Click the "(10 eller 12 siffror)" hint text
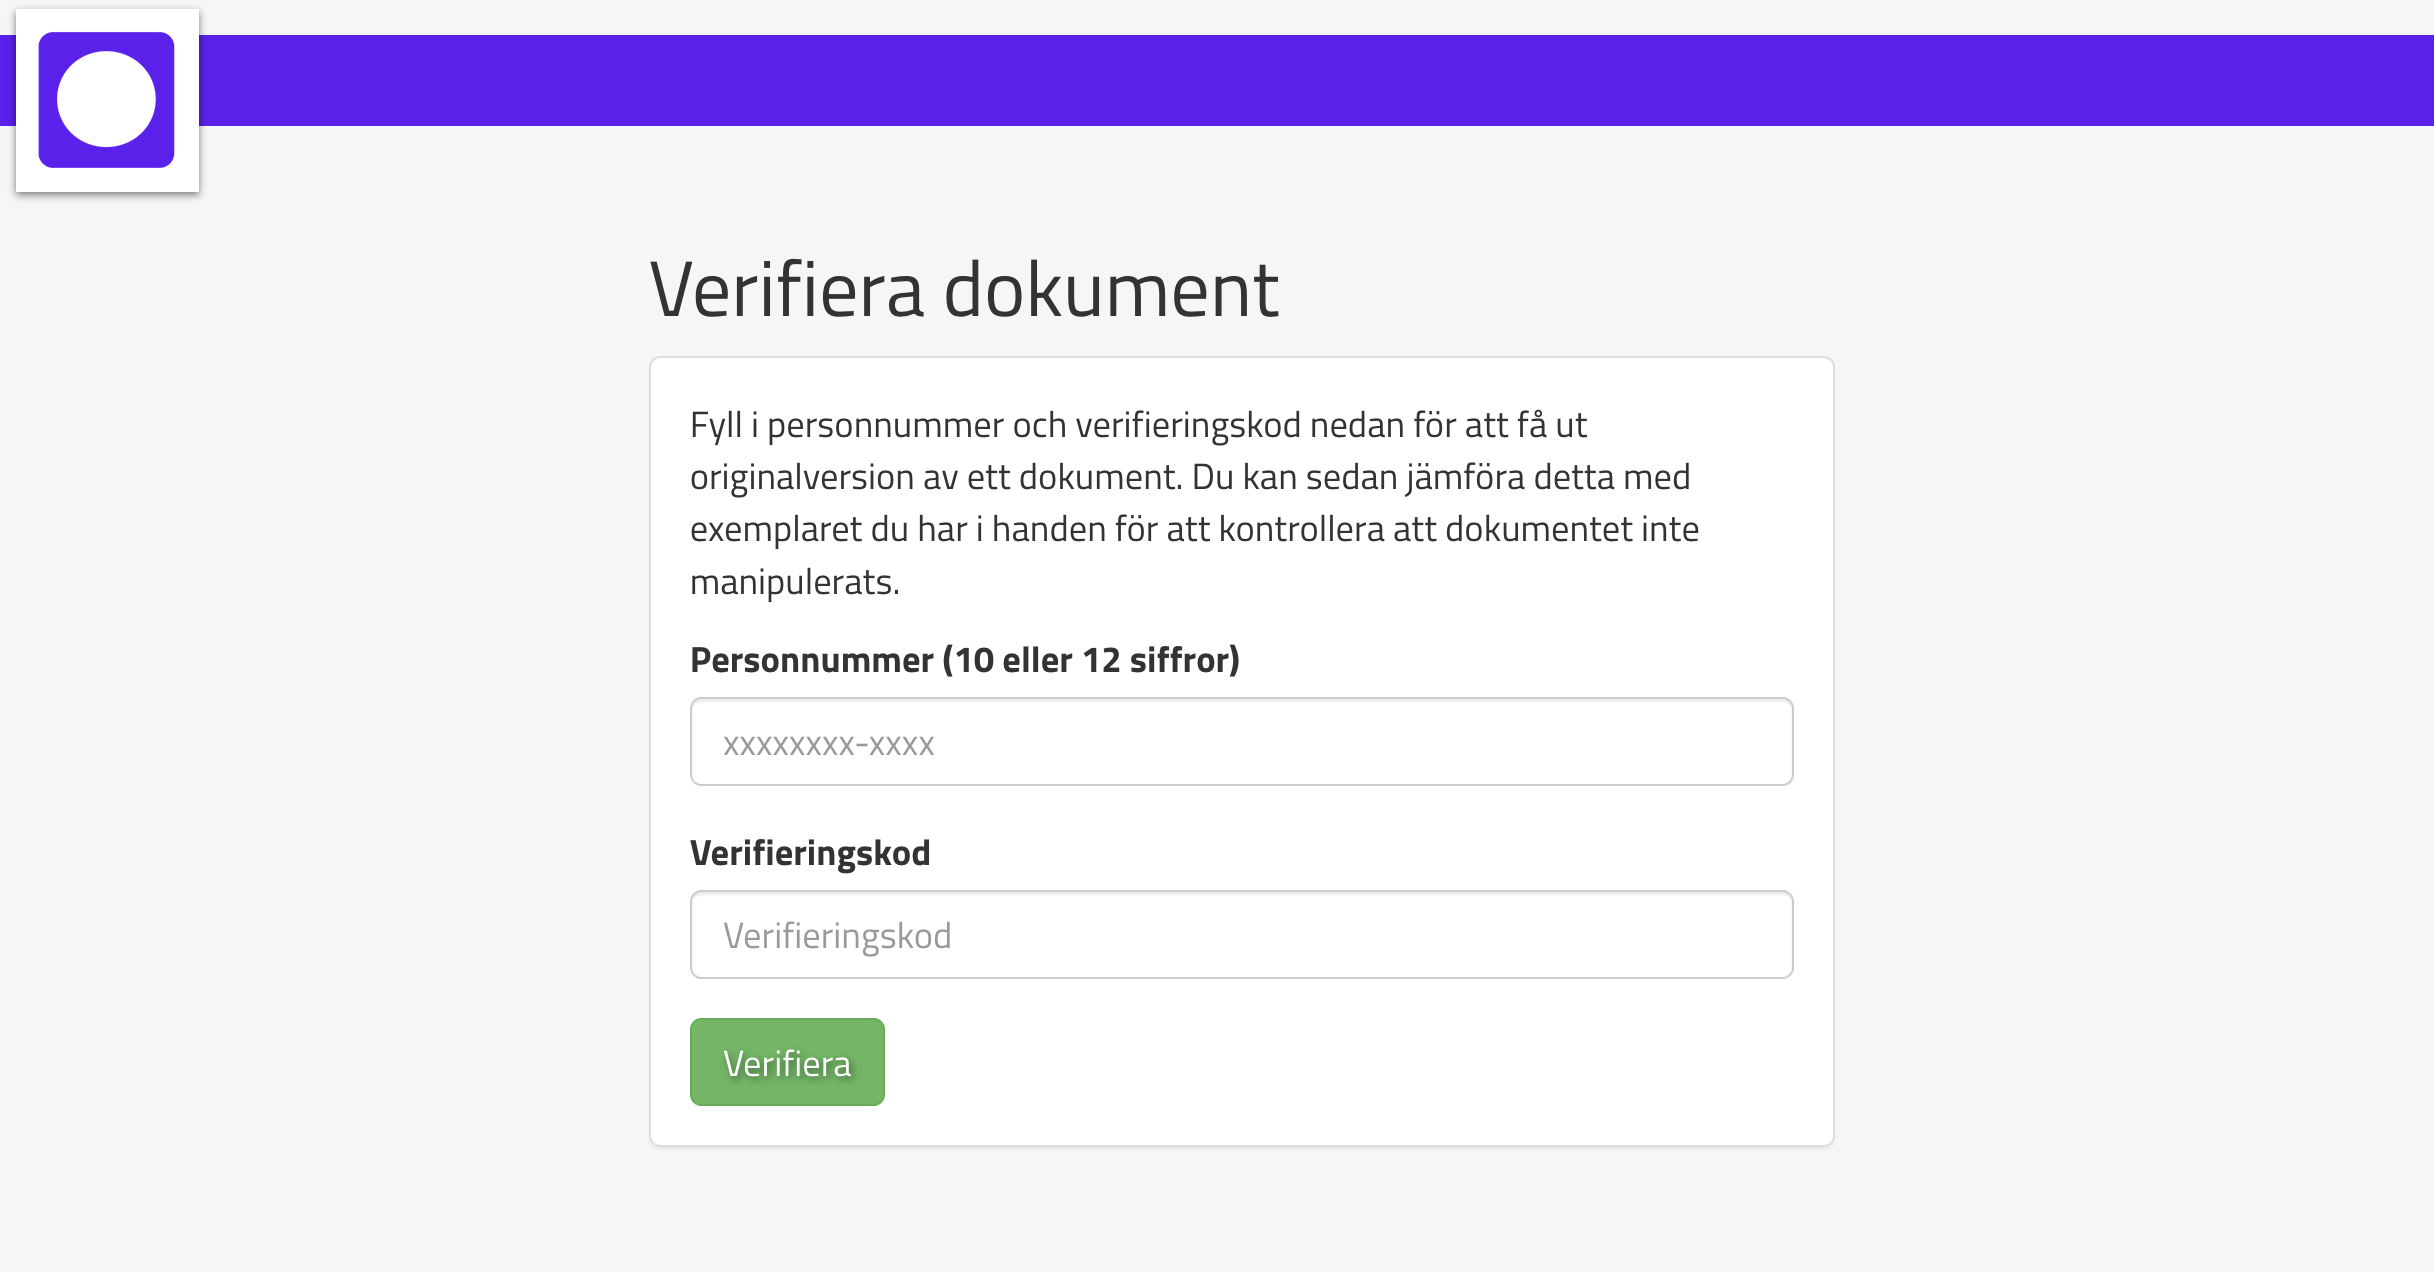This screenshot has height=1272, width=2434. tap(1091, 660)
